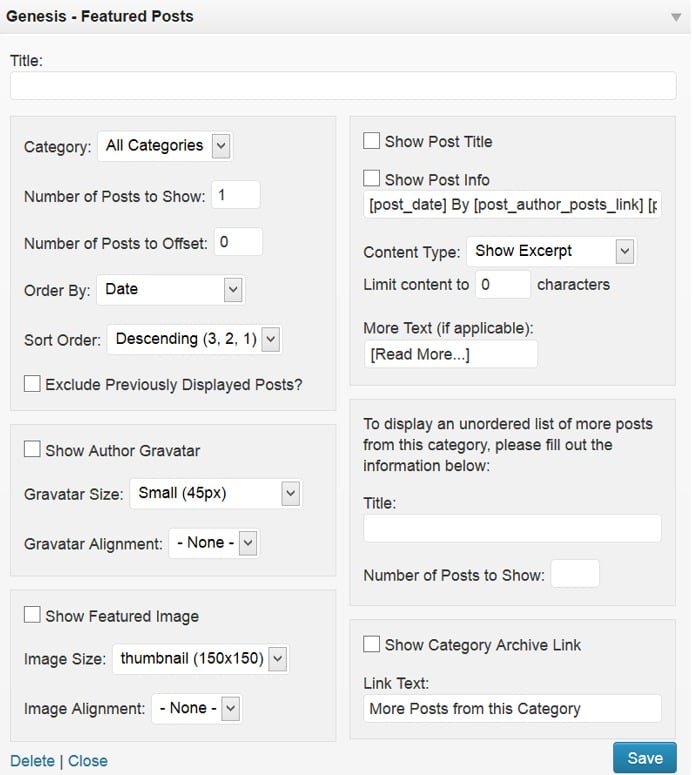693x775 pixels.
Task: Click the More Text field with Read More
Action: 451,354
